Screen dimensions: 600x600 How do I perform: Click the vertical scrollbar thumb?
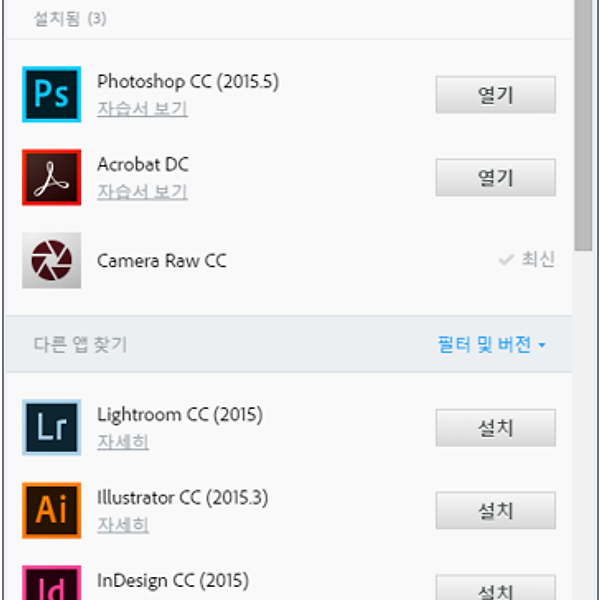583,125
